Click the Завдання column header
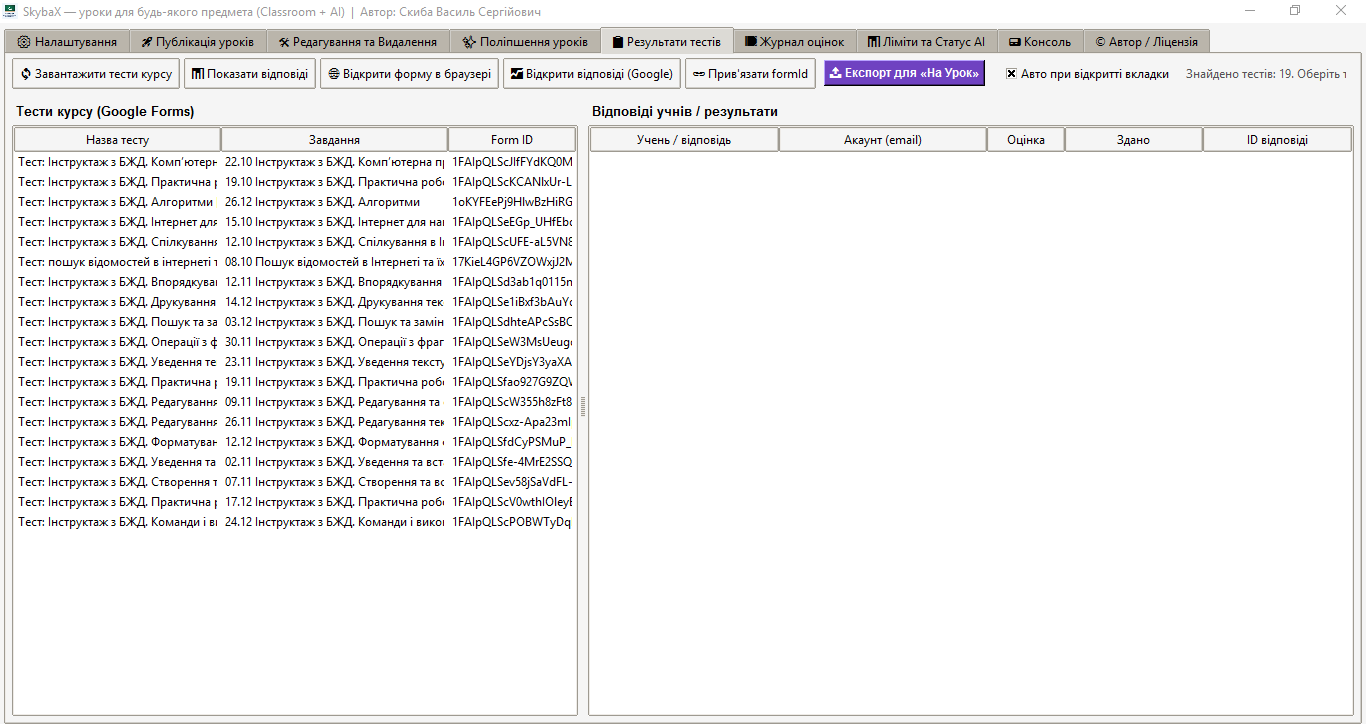The height and width of the screenshot is (724, 1366). coord(334,140)
